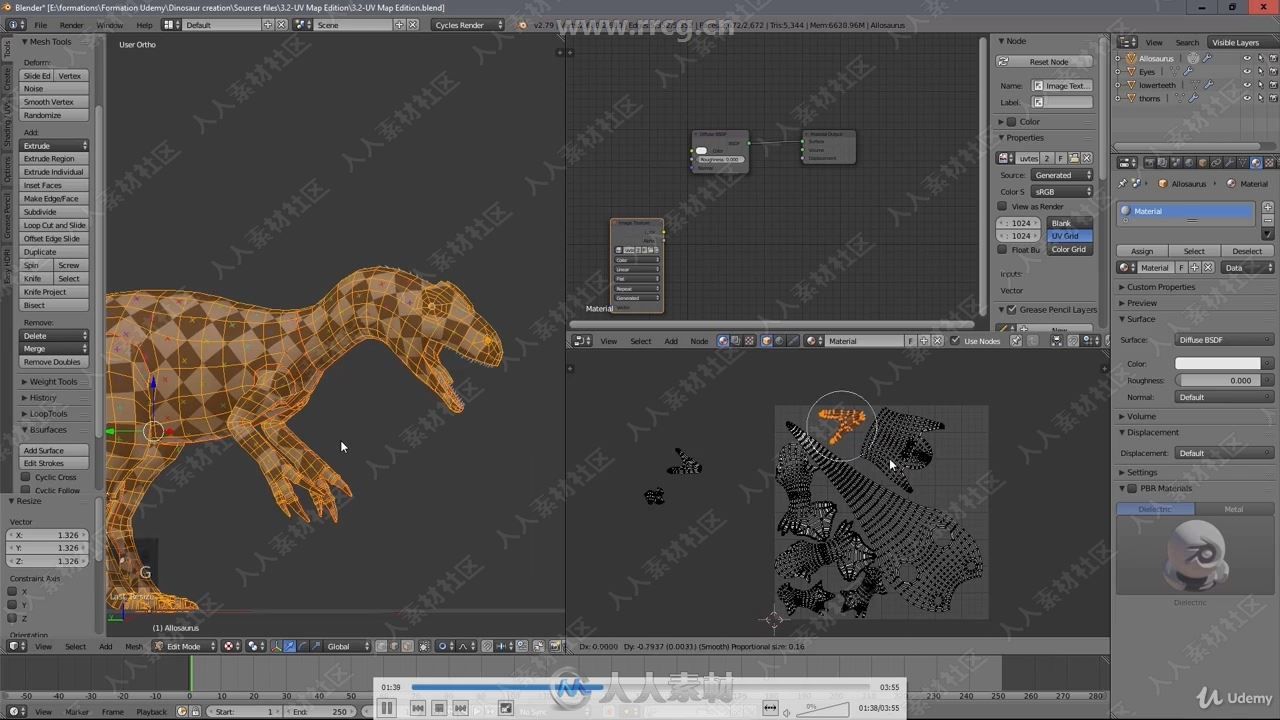Select shader nodes tree type icon
The height and width of the screenshot is (720, 1280).
pyautogui.click(x=723, y=341)
